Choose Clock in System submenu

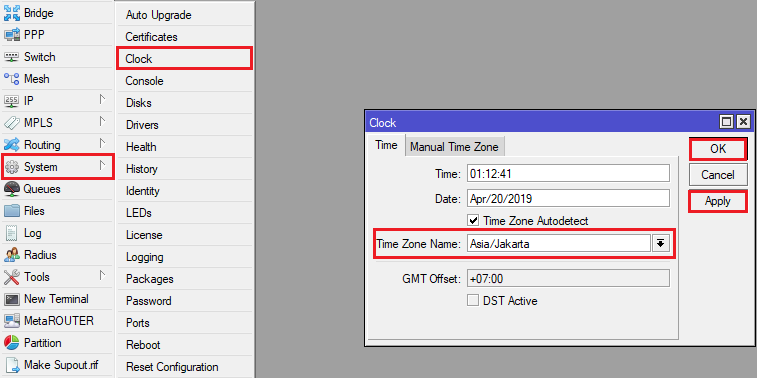pos(184,59)
